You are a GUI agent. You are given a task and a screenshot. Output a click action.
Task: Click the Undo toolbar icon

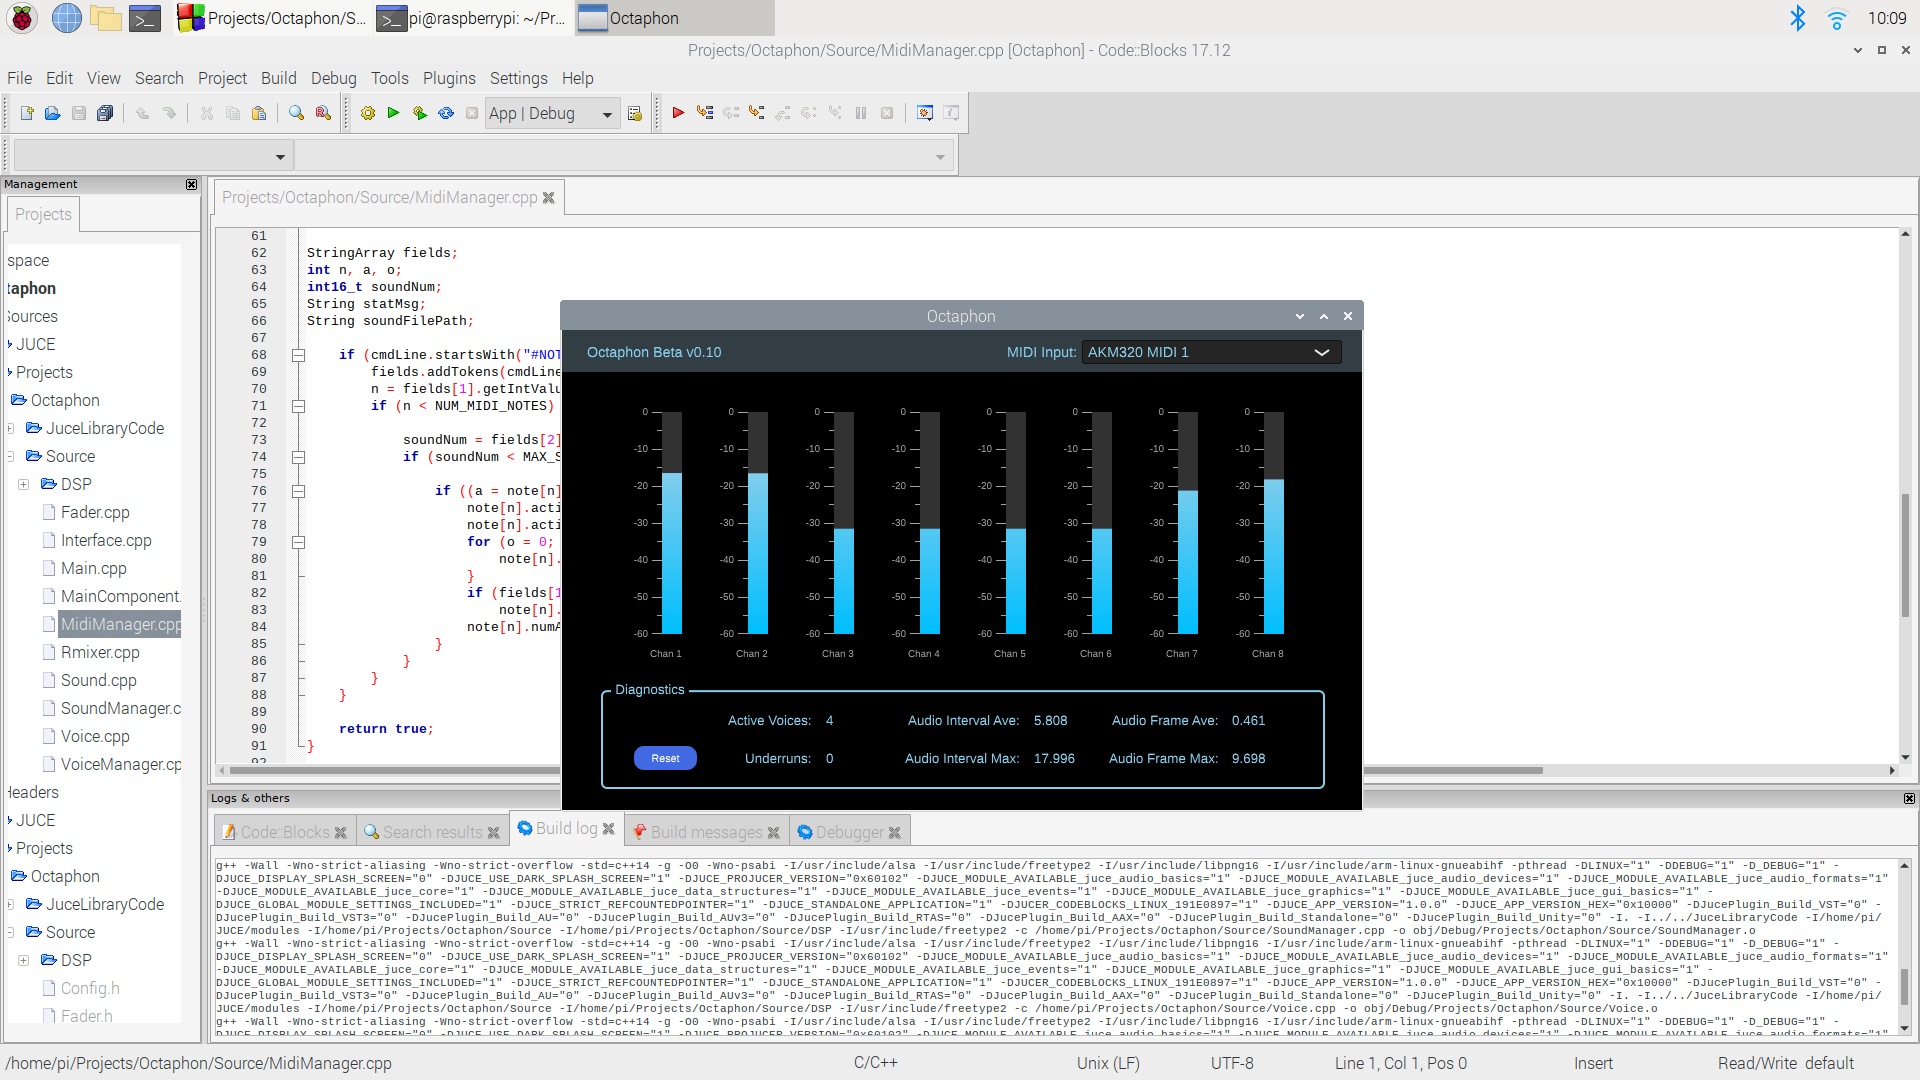pos(143,113)
